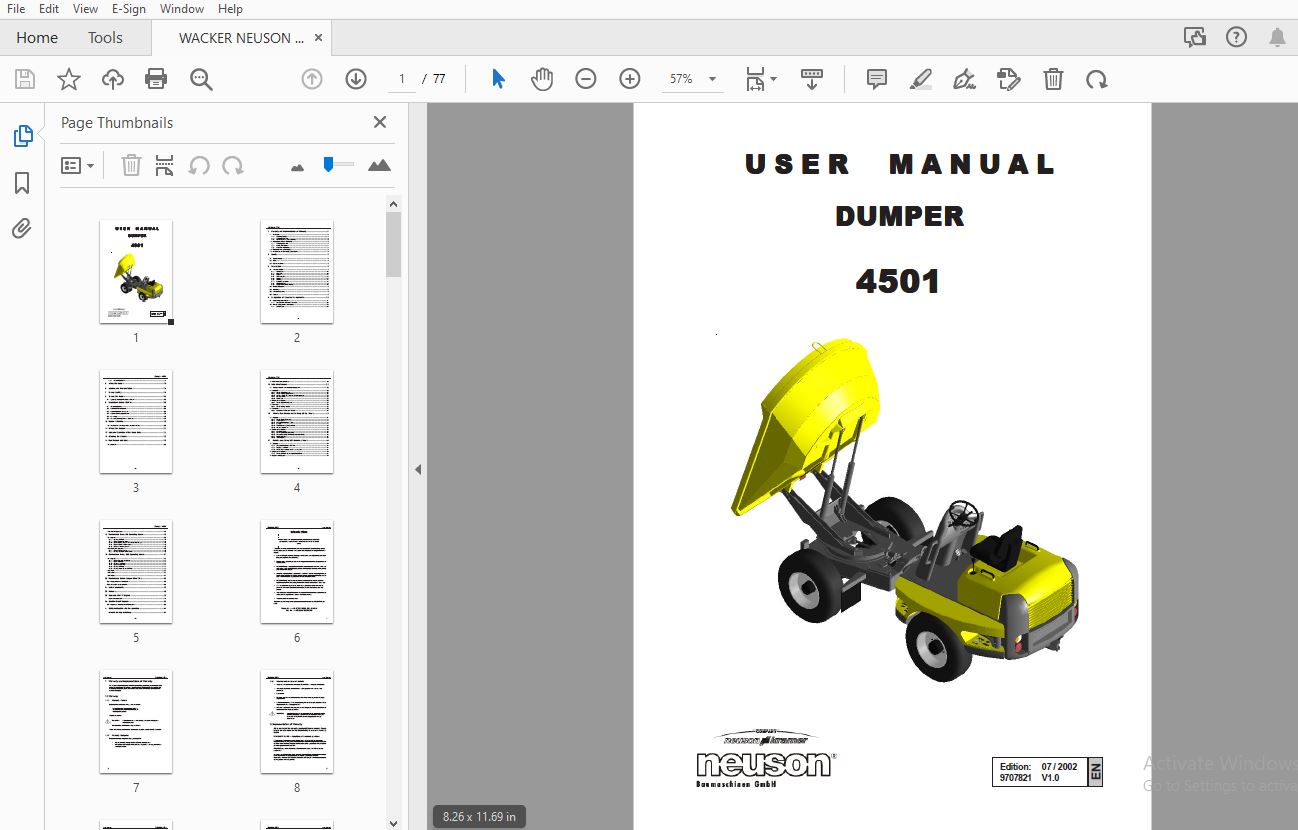The height and width of the screenshot is (830, 1298).
Task: Switch to the Tools tab
Action: pyautogui.click(x=105, y=38)
